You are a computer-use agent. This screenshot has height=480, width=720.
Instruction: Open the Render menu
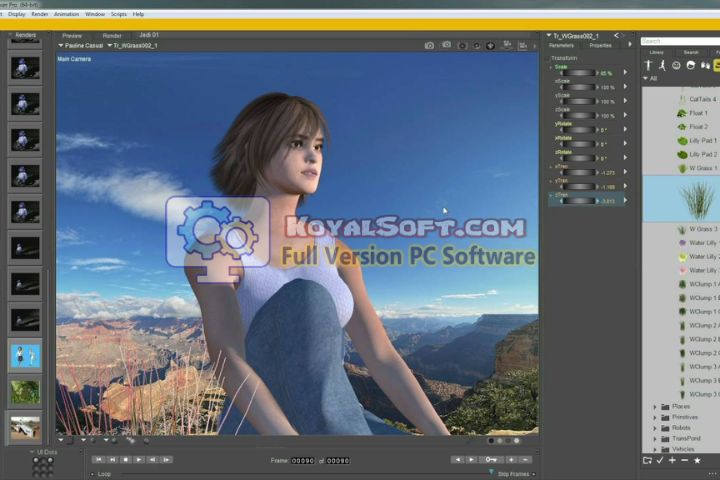(39, 14)
